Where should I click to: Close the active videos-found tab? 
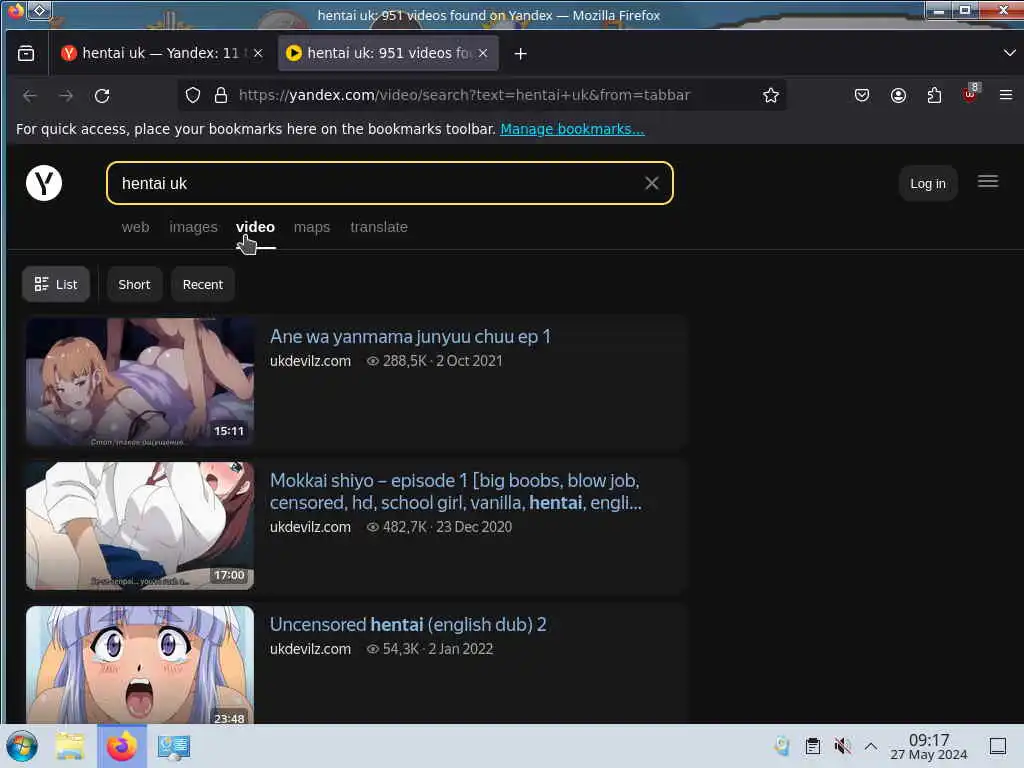pos(483,54)
